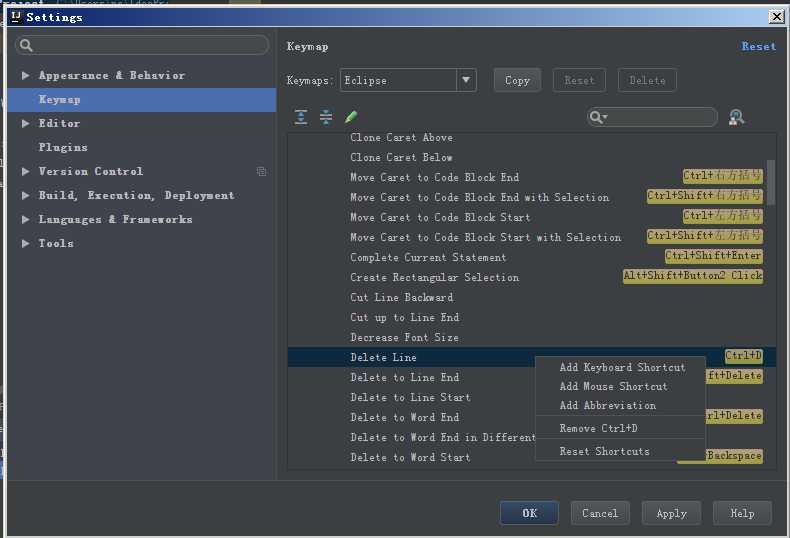Expand the Appearance & Behavior section

click(x=25, y=76)
